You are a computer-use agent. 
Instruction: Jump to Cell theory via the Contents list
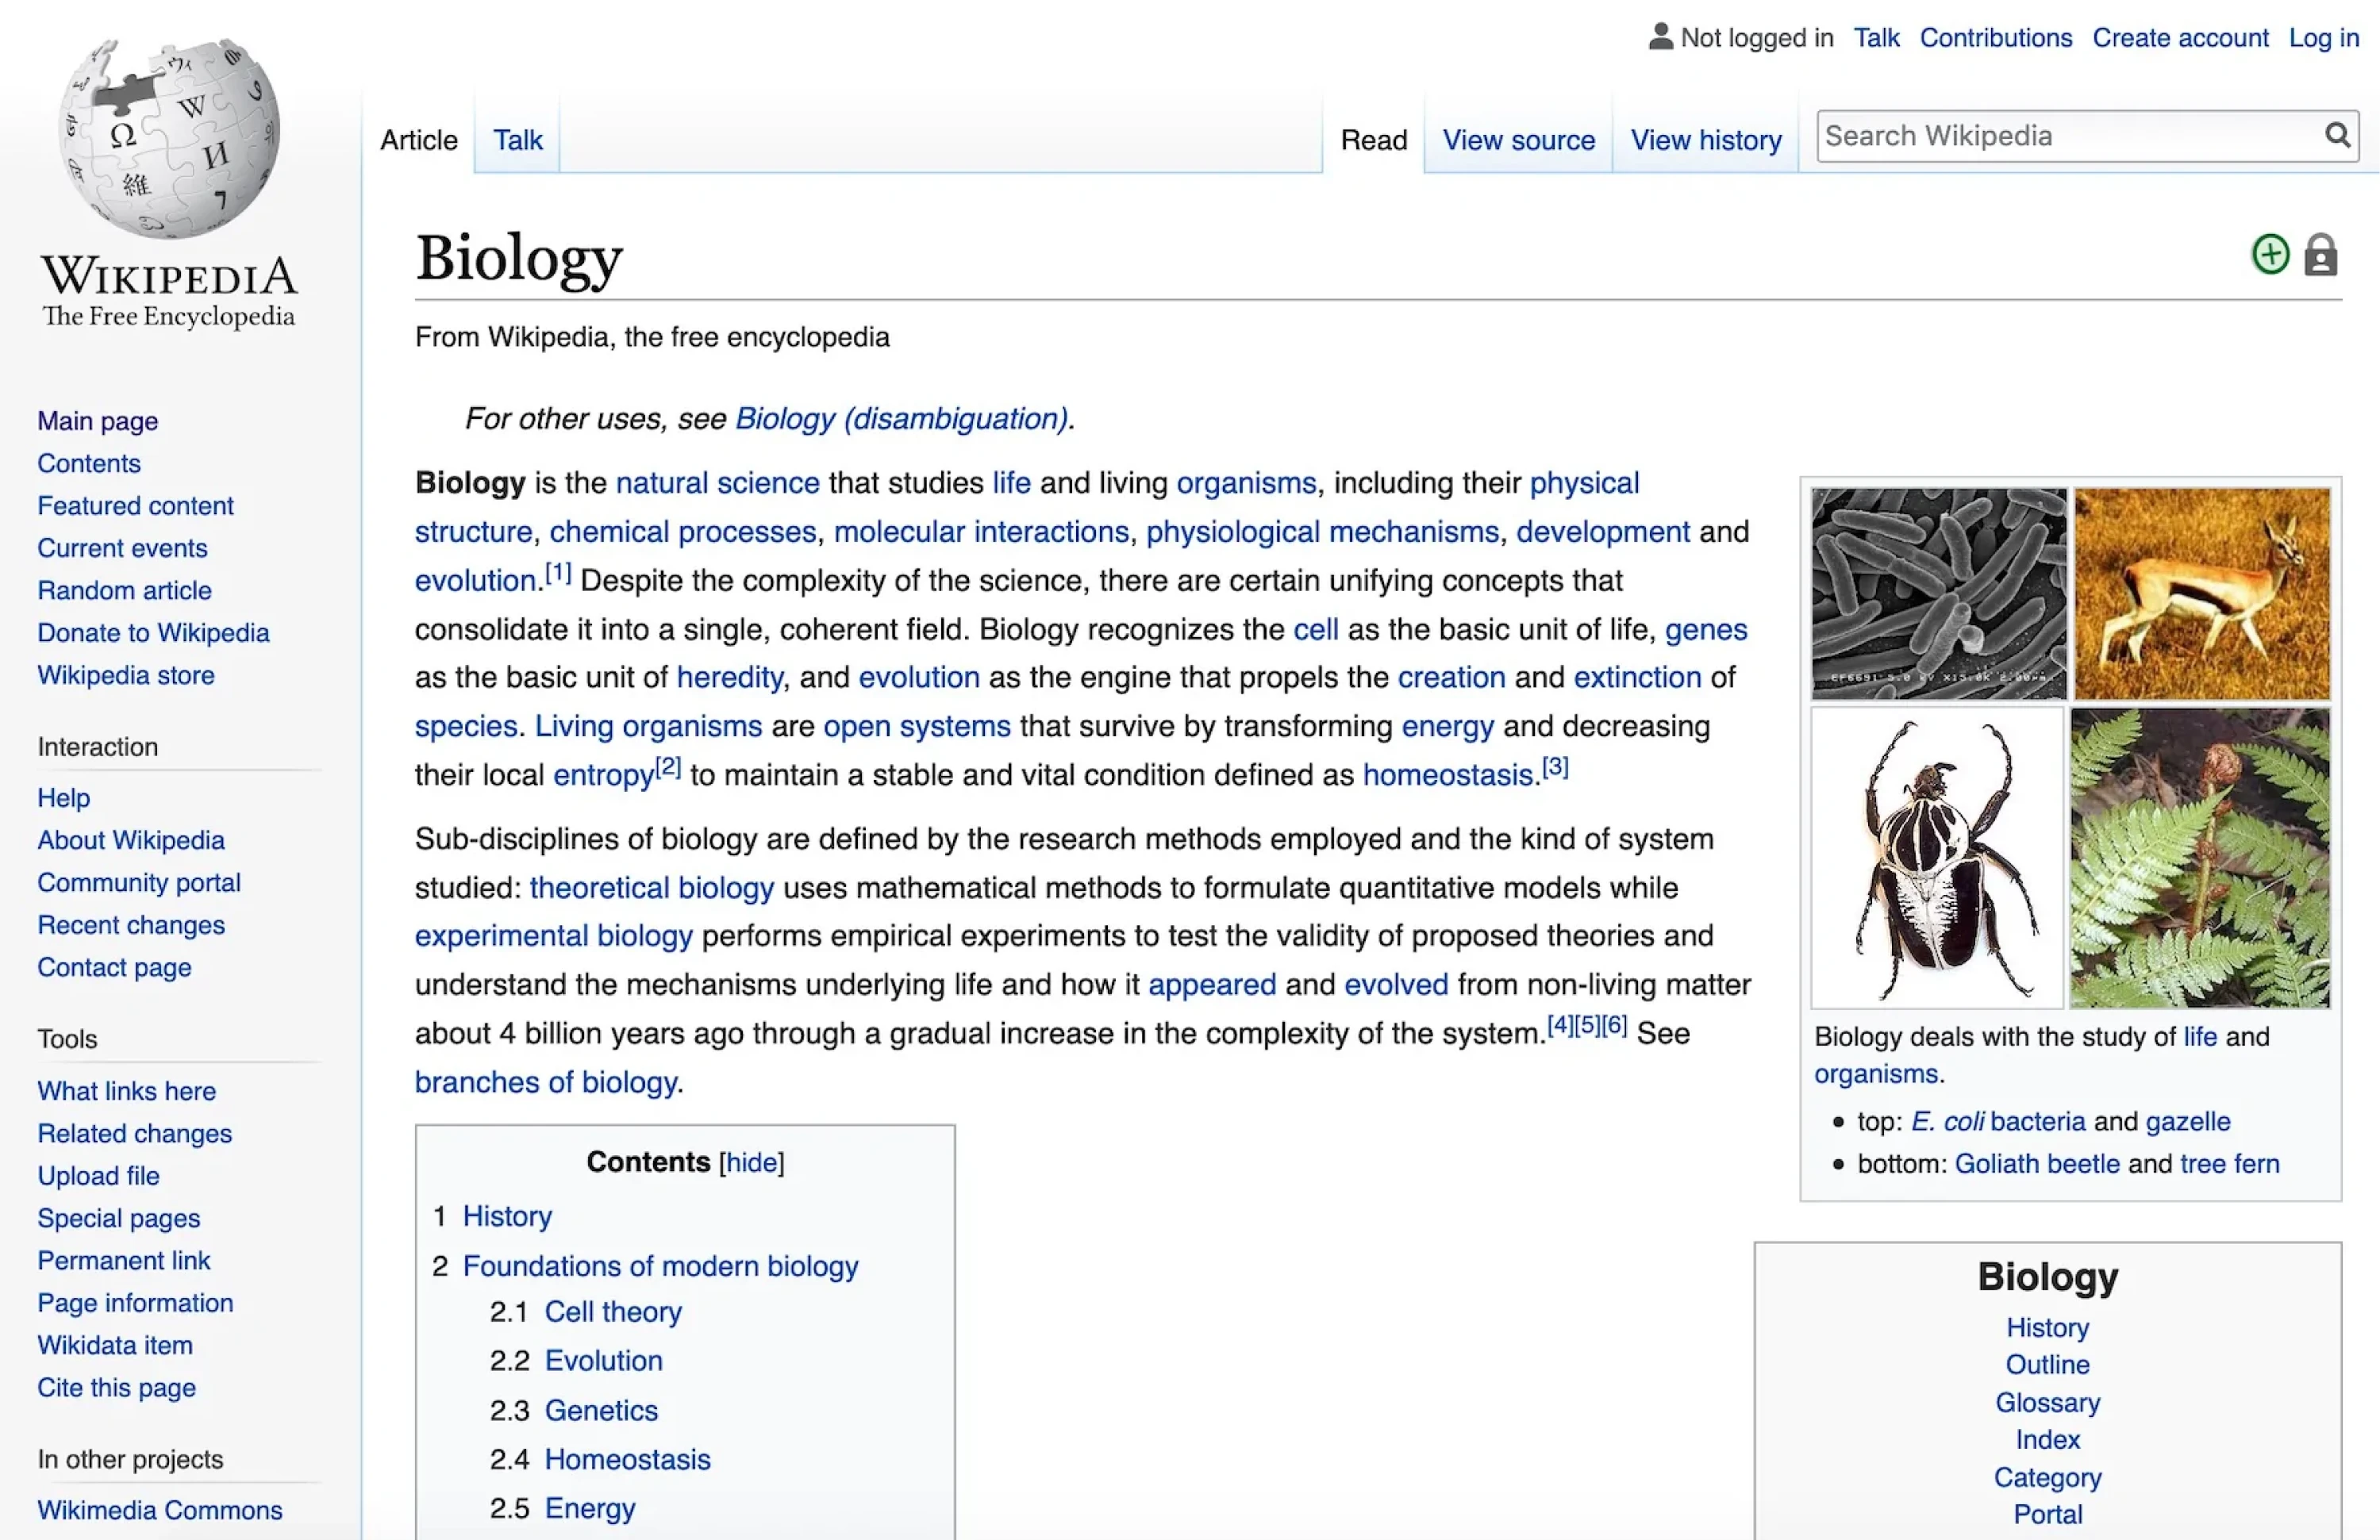[x=613, y=1311]
